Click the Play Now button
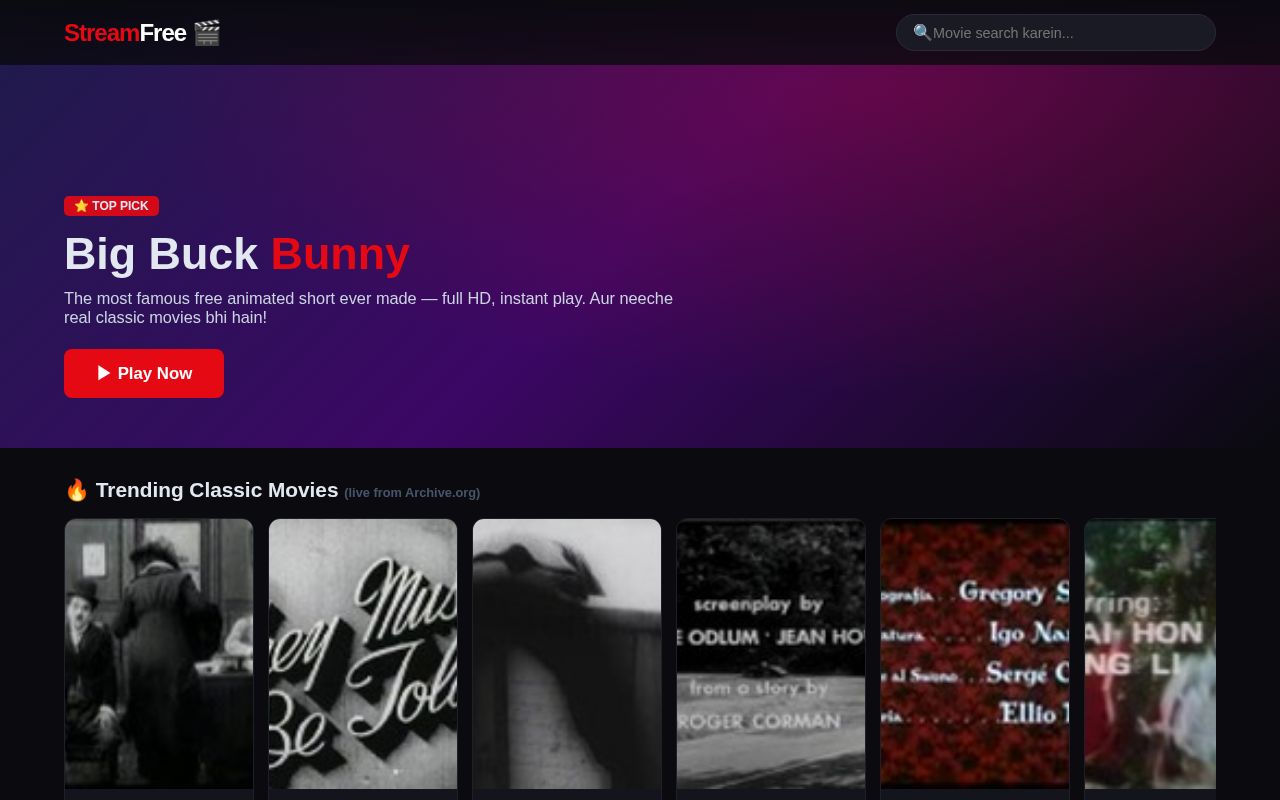 (x=144, y=373)
